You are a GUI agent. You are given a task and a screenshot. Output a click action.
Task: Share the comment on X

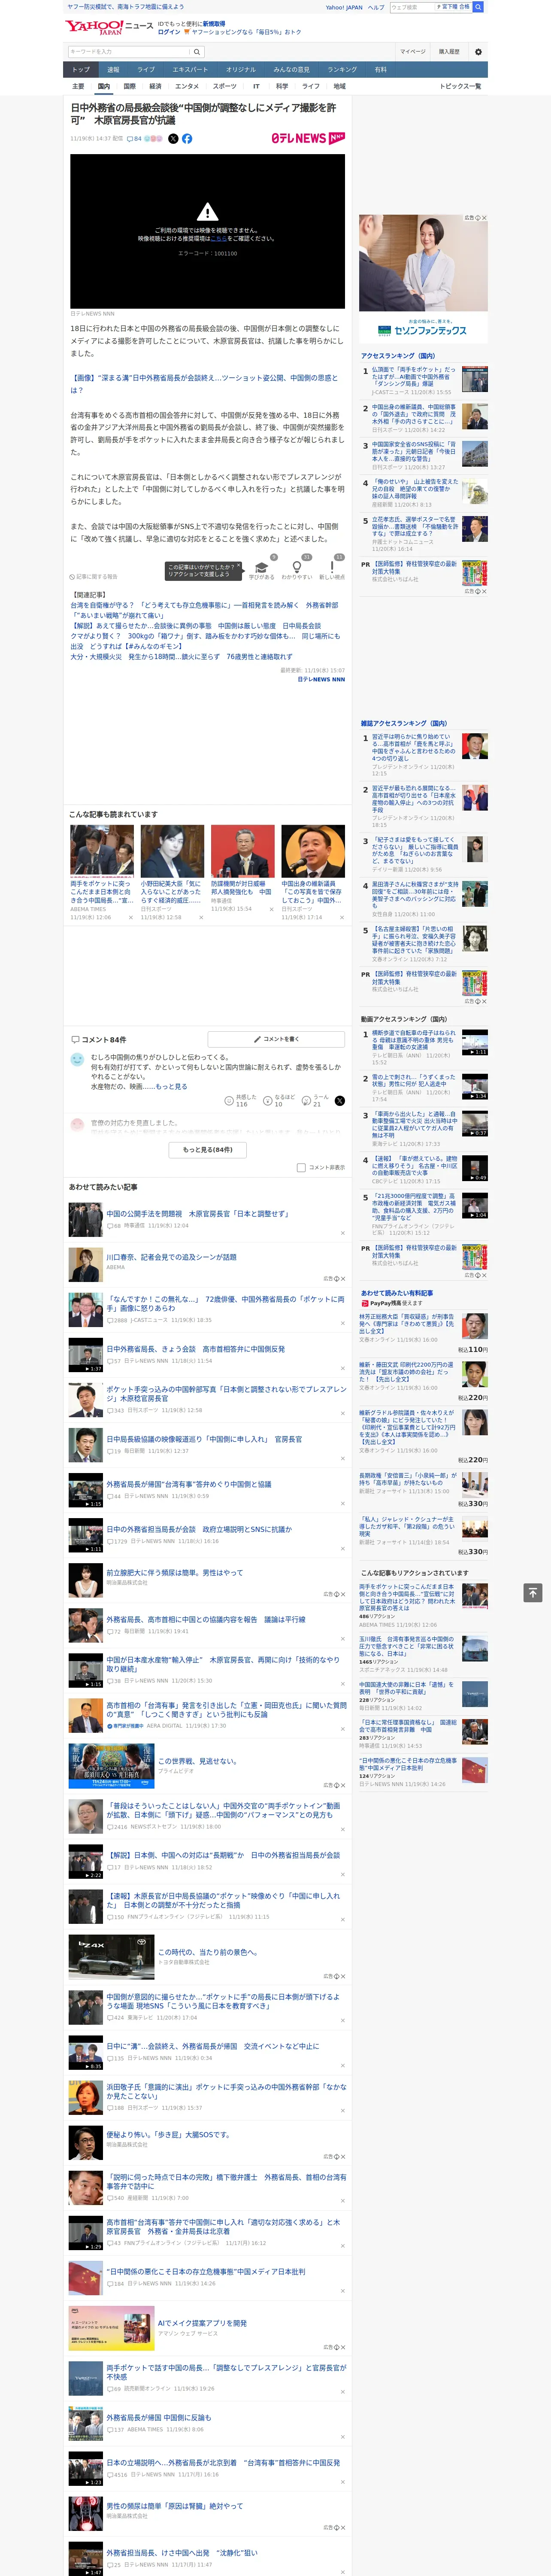click(x=340, y=1100)
